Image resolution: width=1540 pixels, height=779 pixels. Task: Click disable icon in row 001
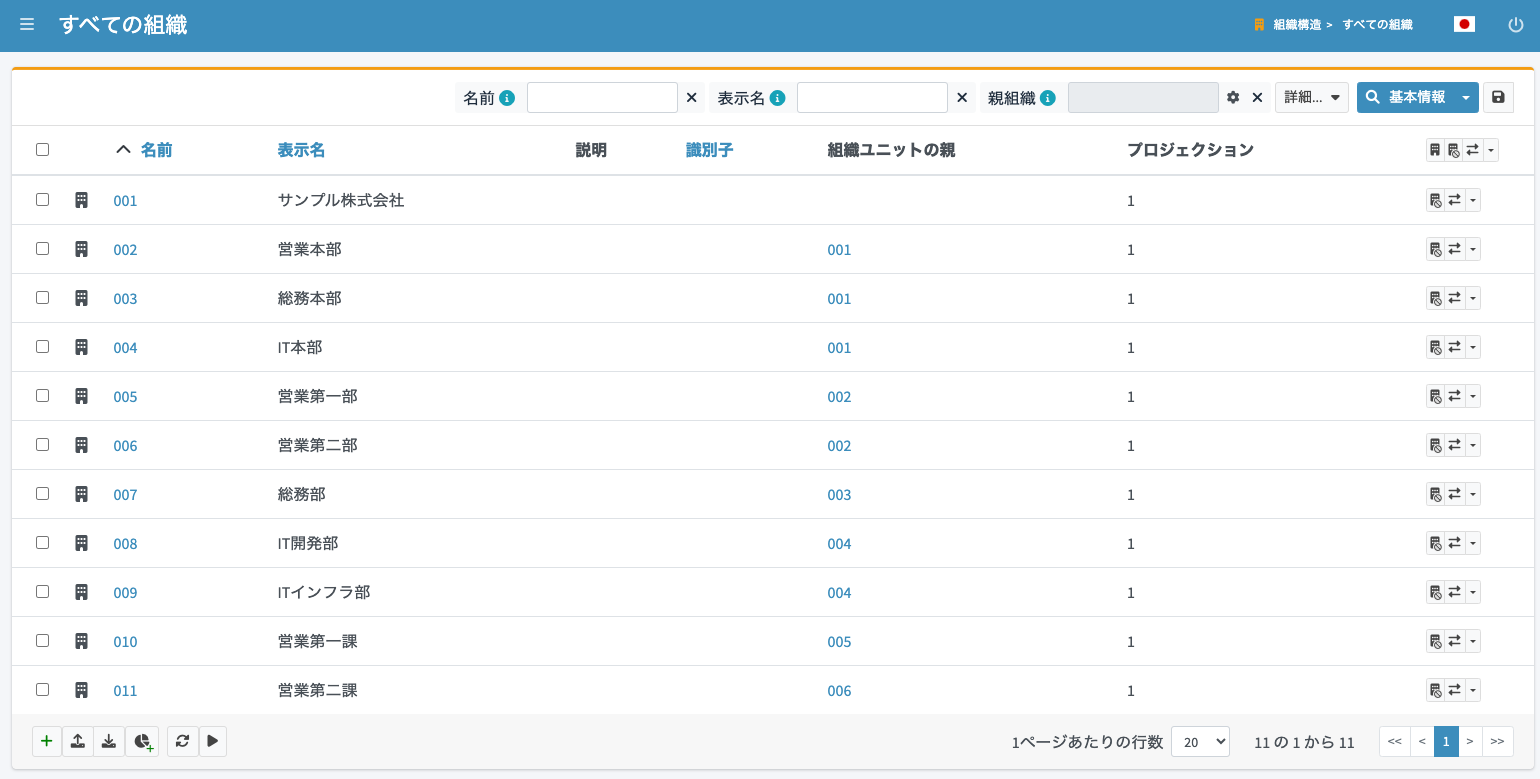pyautogui.click(x=1435, y=200)
